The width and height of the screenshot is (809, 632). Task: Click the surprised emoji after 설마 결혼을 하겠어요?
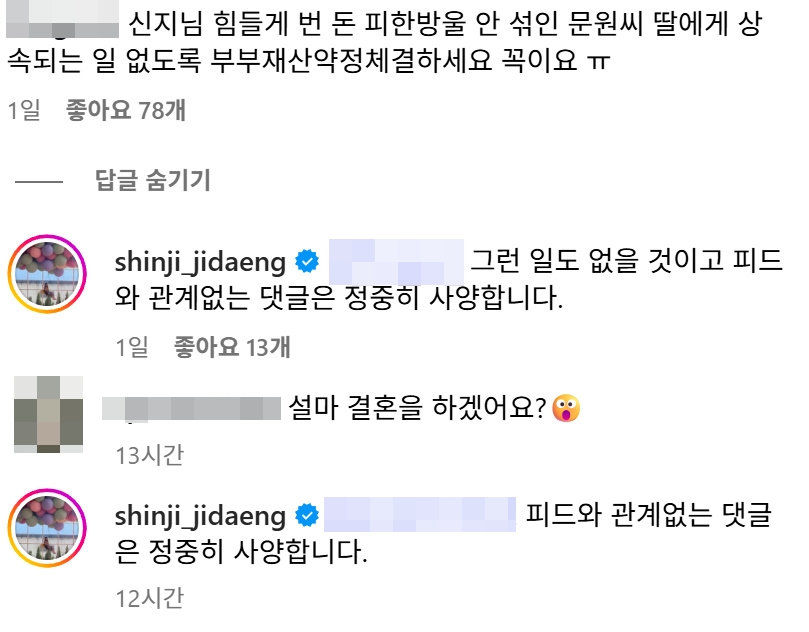(x=566, y=408)
